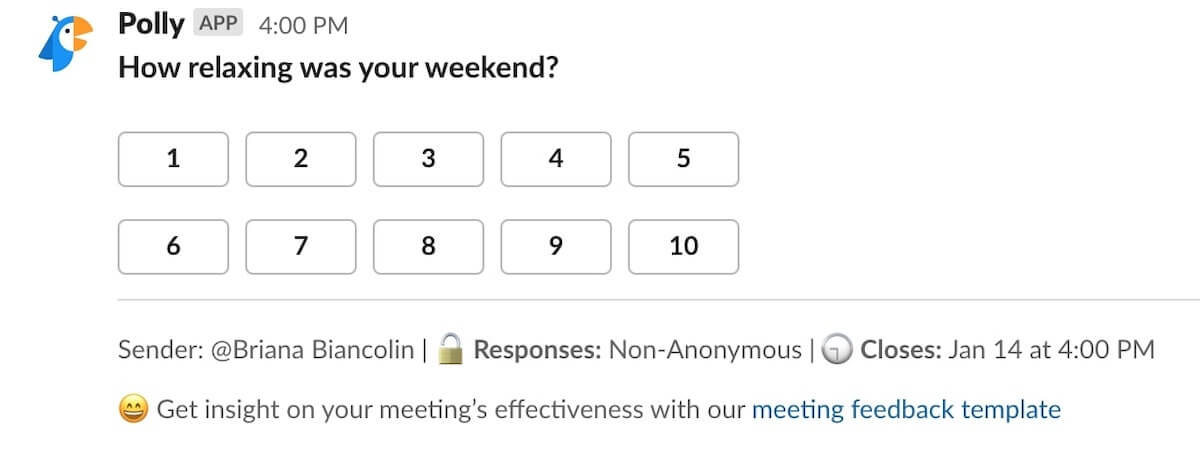1200x462 pixels.
Task: Click the lock icon beside Responses
Action: (x=453, y=349)
